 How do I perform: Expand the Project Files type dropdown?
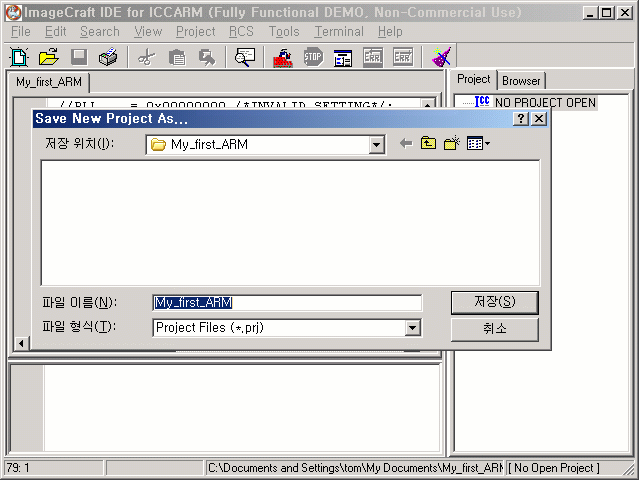point(412,328)
